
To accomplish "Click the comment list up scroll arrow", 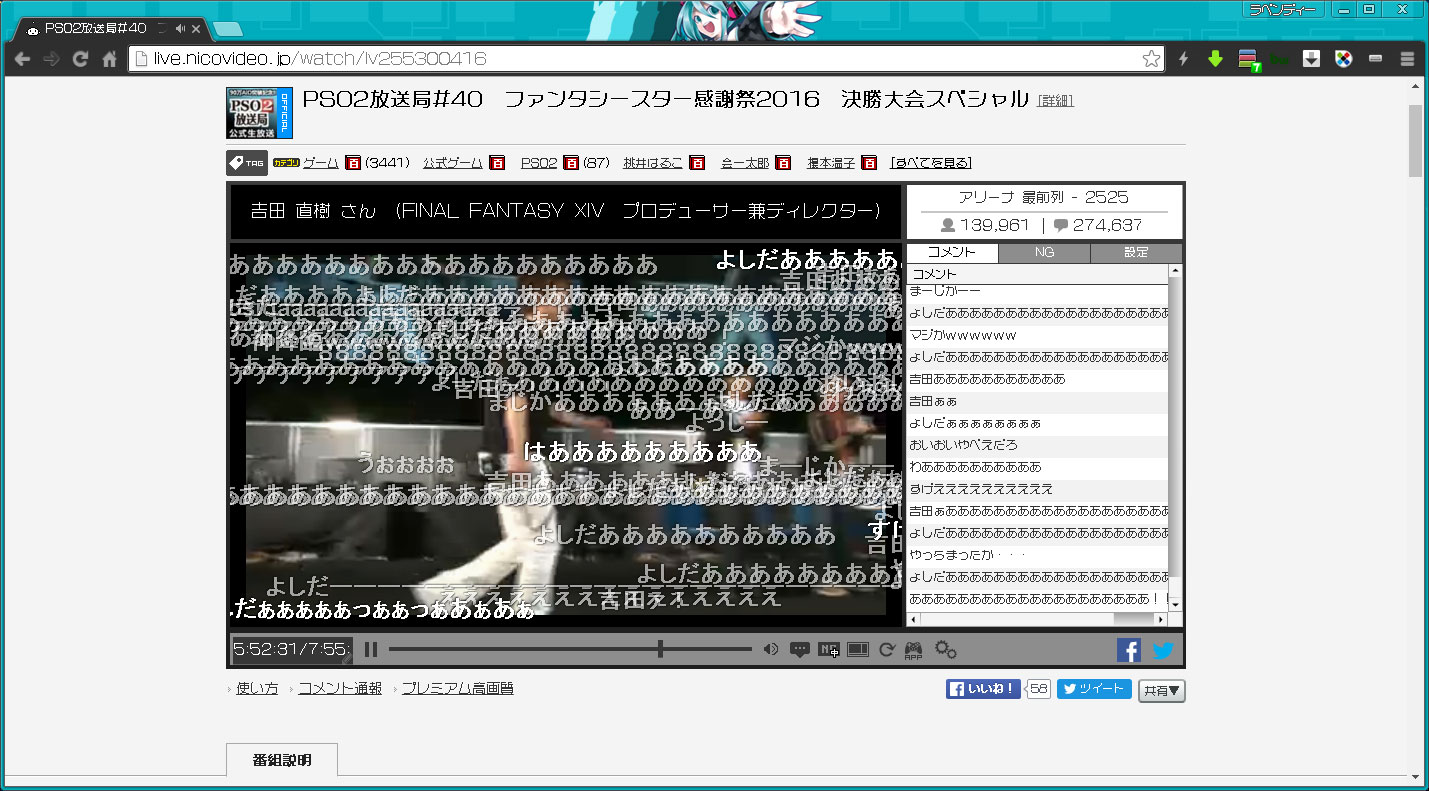I will (x=1175, y=271).
